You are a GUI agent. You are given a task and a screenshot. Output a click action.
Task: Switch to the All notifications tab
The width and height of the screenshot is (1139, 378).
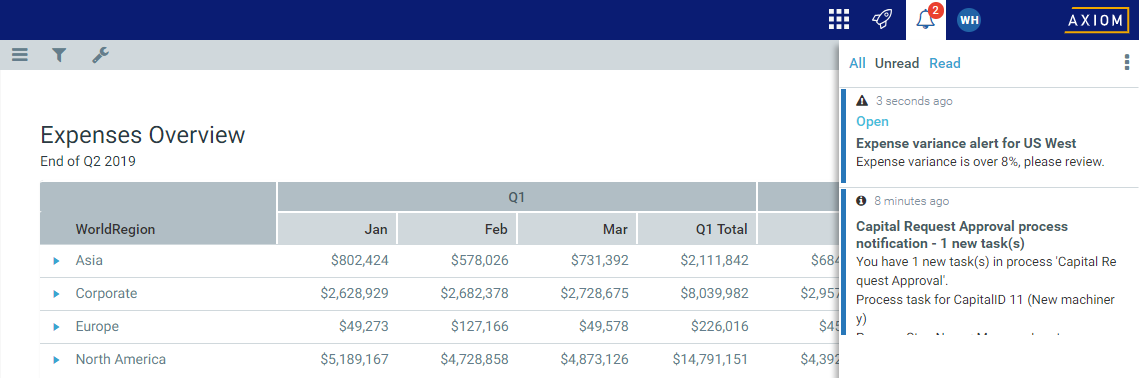(857, 63)
